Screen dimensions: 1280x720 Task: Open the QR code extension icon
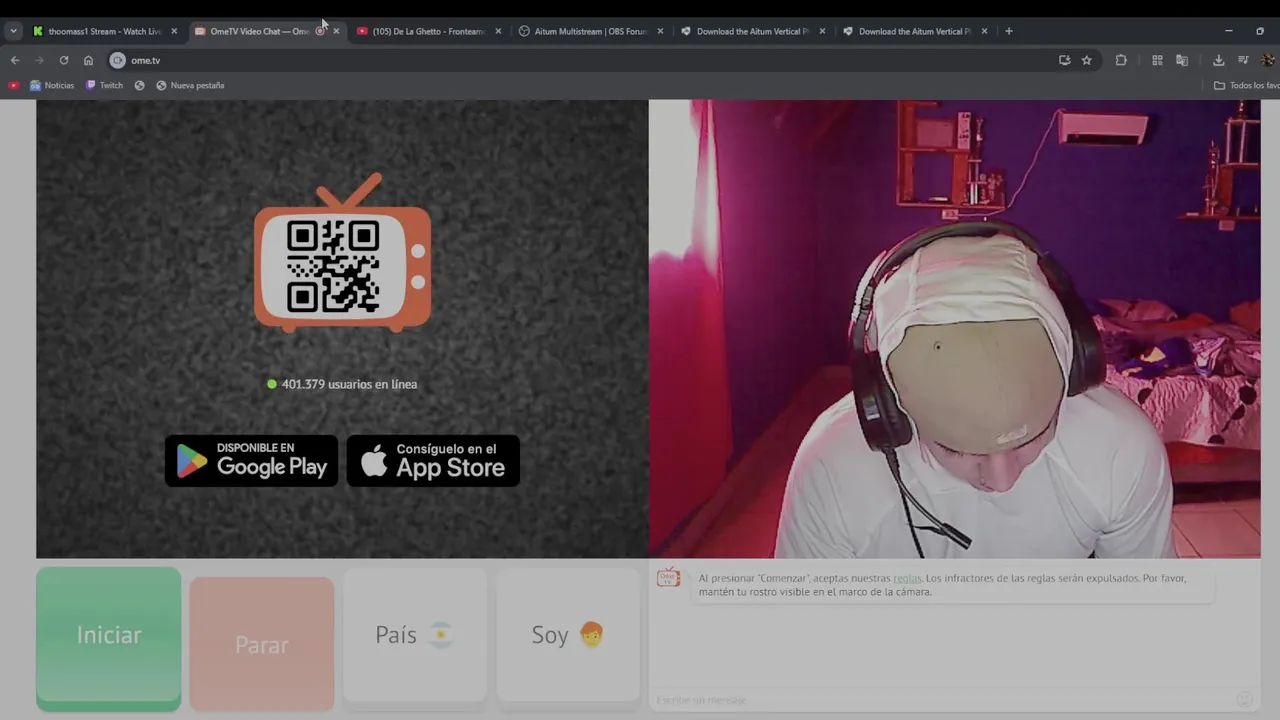[1158, 60]
